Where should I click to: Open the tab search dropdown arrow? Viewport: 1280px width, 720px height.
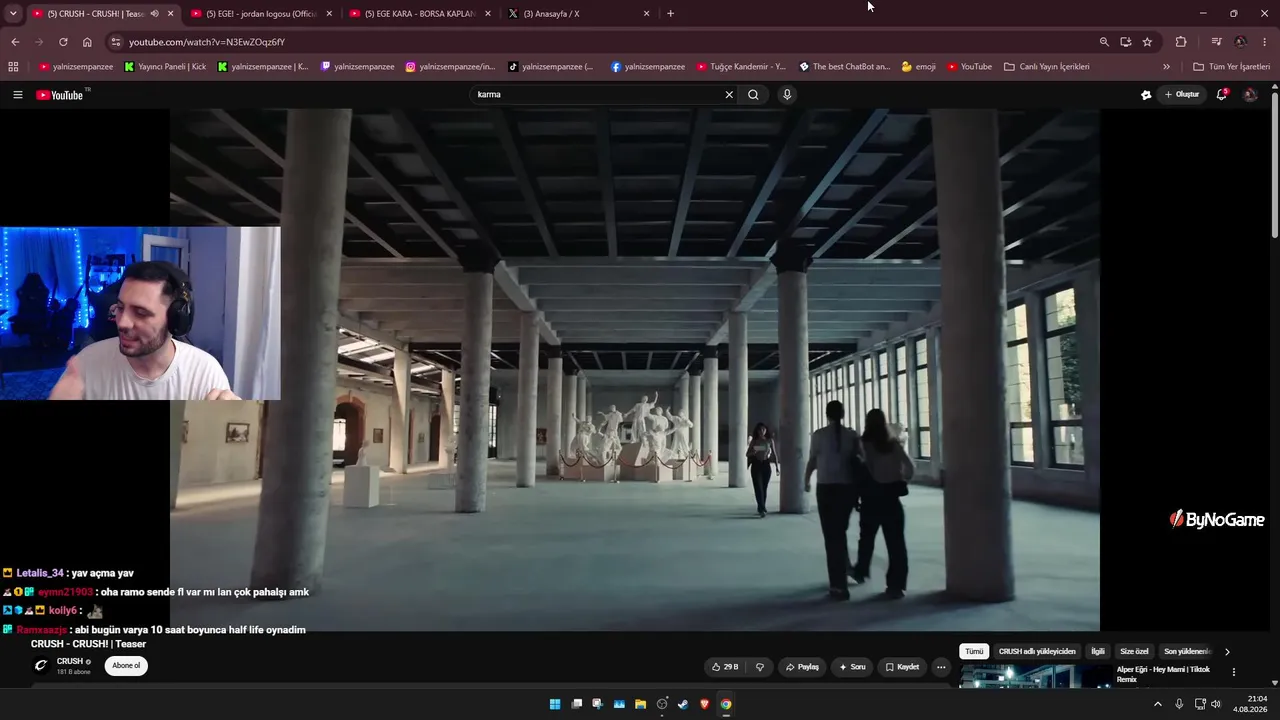[13, 14]
